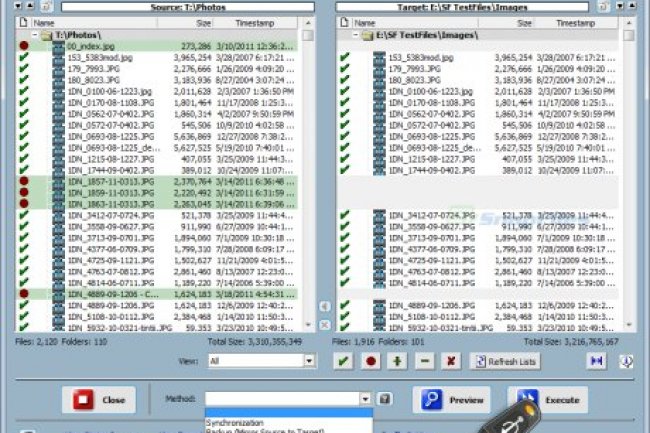Select Synchronization from the method list

[236, 423]
